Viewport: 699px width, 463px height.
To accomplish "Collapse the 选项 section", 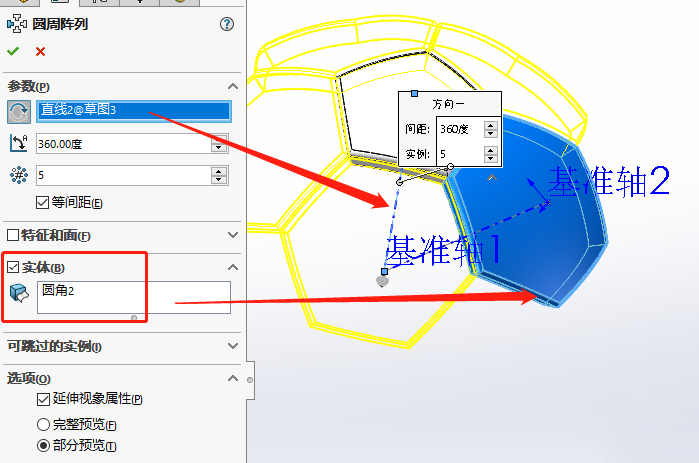I will click(233, 378).
